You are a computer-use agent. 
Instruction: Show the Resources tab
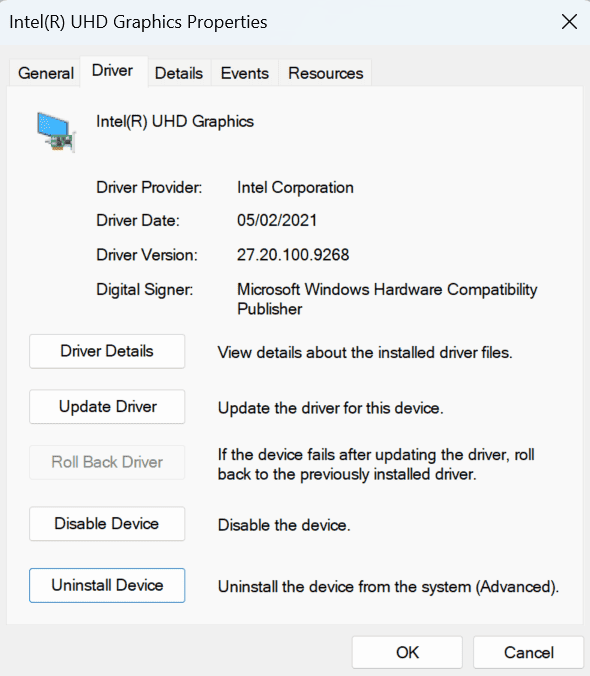pos(325,73)
